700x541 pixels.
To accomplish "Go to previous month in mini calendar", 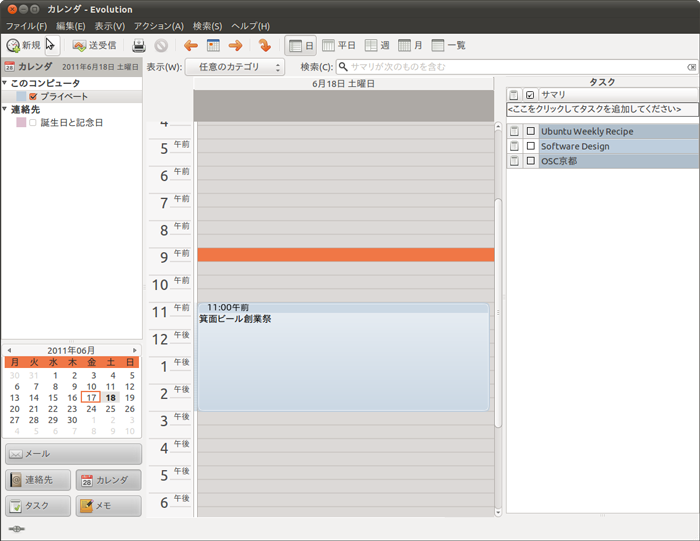I will pyautogui.click(x=9, y=350).
